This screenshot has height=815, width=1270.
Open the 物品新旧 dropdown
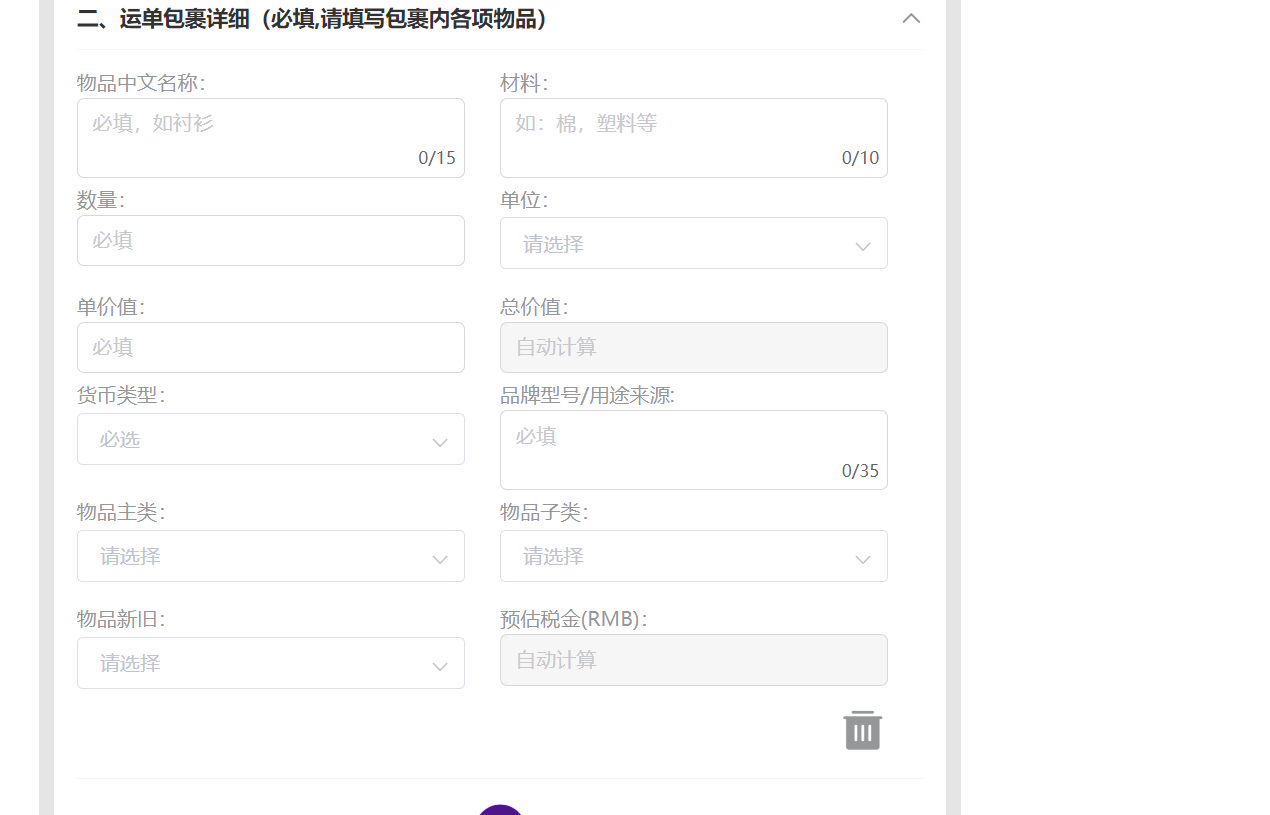(x=271, y=663)
